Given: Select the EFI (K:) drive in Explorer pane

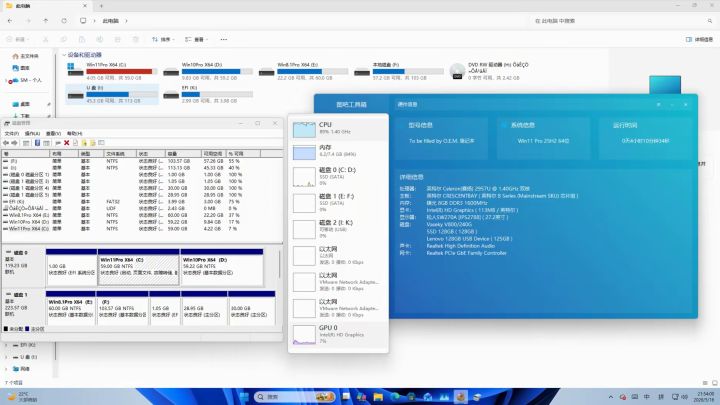Looking at the screenshot, I should pyautogui.click(x=208, y=94).
